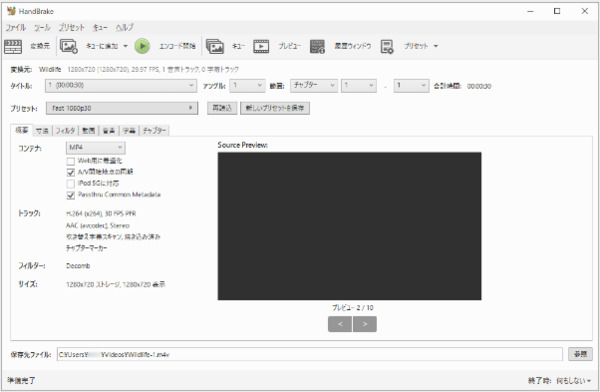The height and width of the screenshot is (392, 600).
Task: Open the Tools menu
Action: [x=42, y=27]
